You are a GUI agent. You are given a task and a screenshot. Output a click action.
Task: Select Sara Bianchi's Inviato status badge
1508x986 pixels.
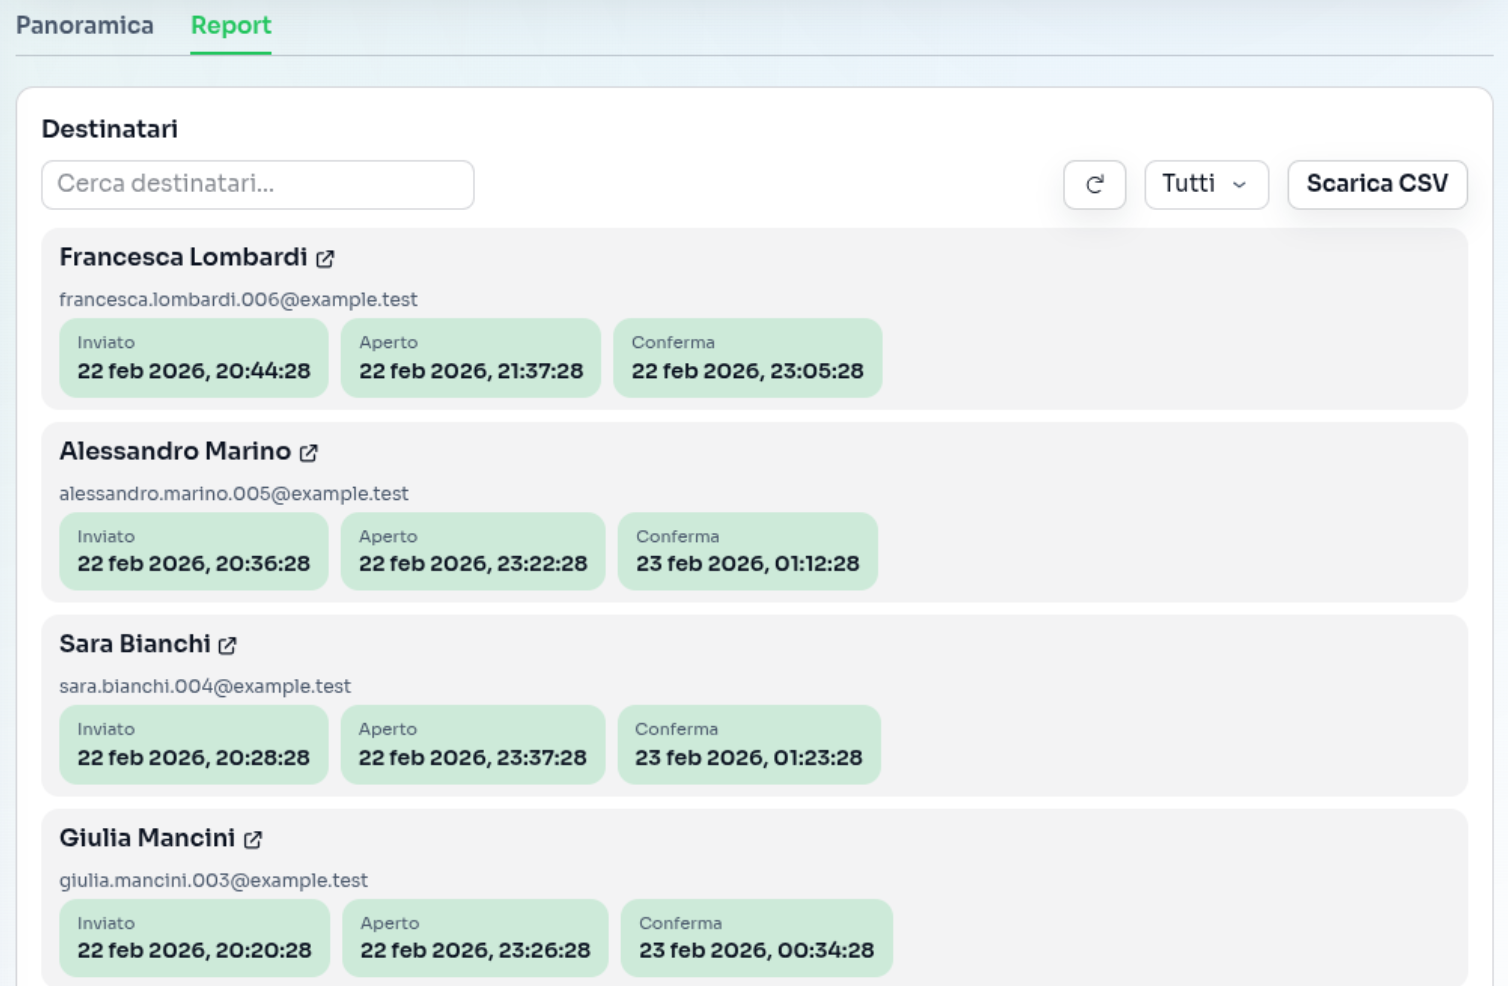(193, 745)
